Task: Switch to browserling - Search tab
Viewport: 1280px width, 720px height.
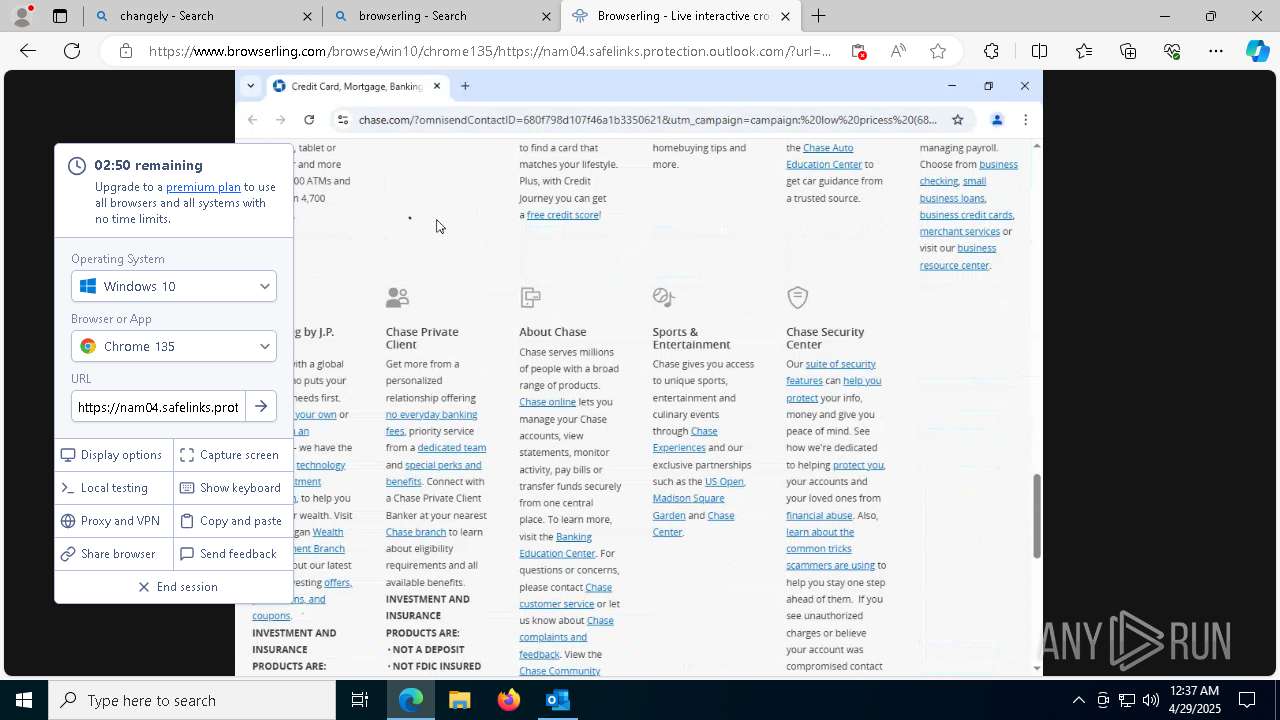Action: 442,16
